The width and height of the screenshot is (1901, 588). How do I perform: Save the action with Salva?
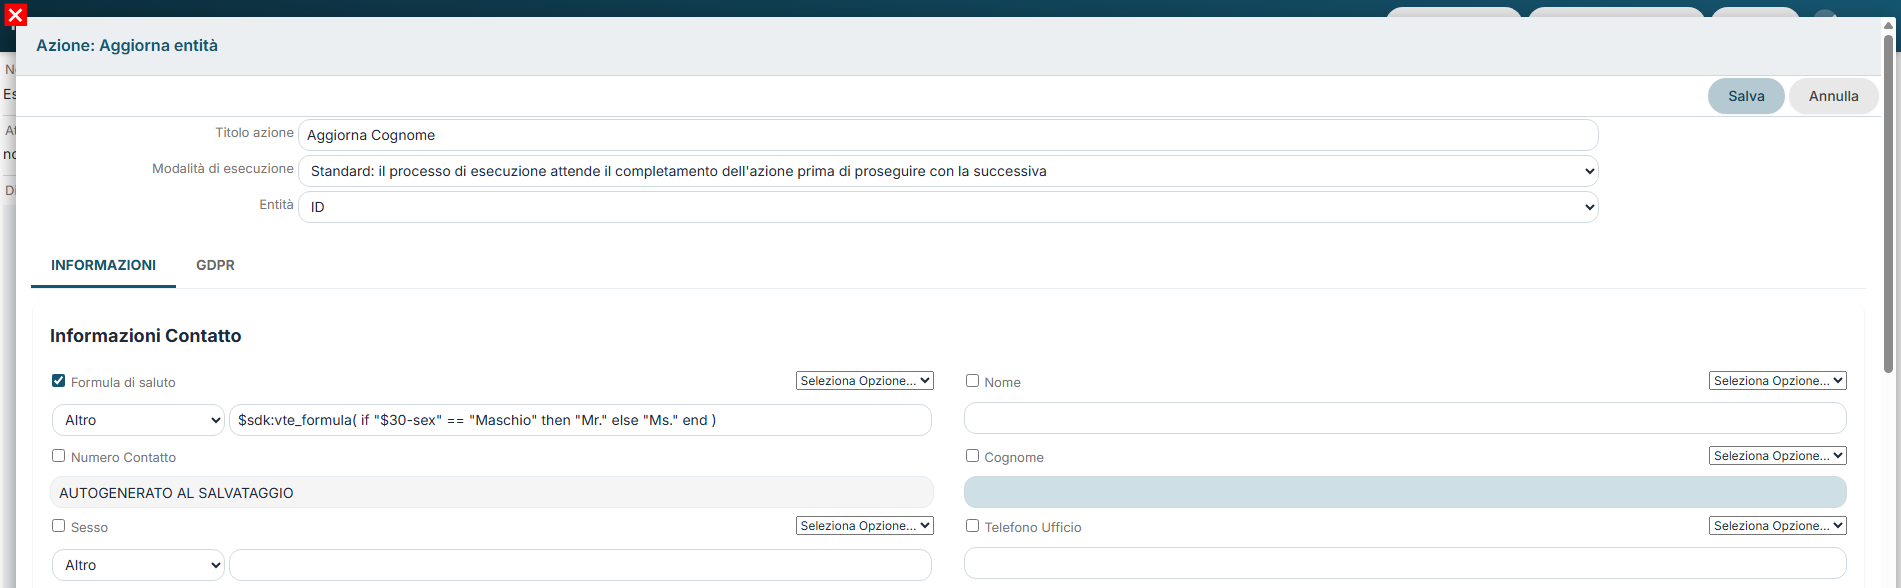[x=1746, y=96]
